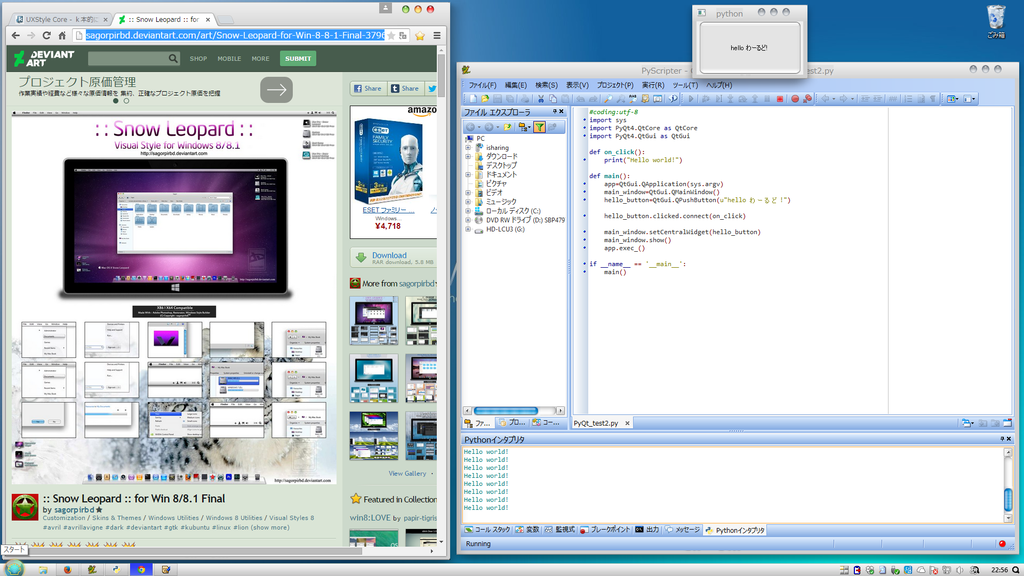Click the green SUBMIT button on DeviantArt

298,58
